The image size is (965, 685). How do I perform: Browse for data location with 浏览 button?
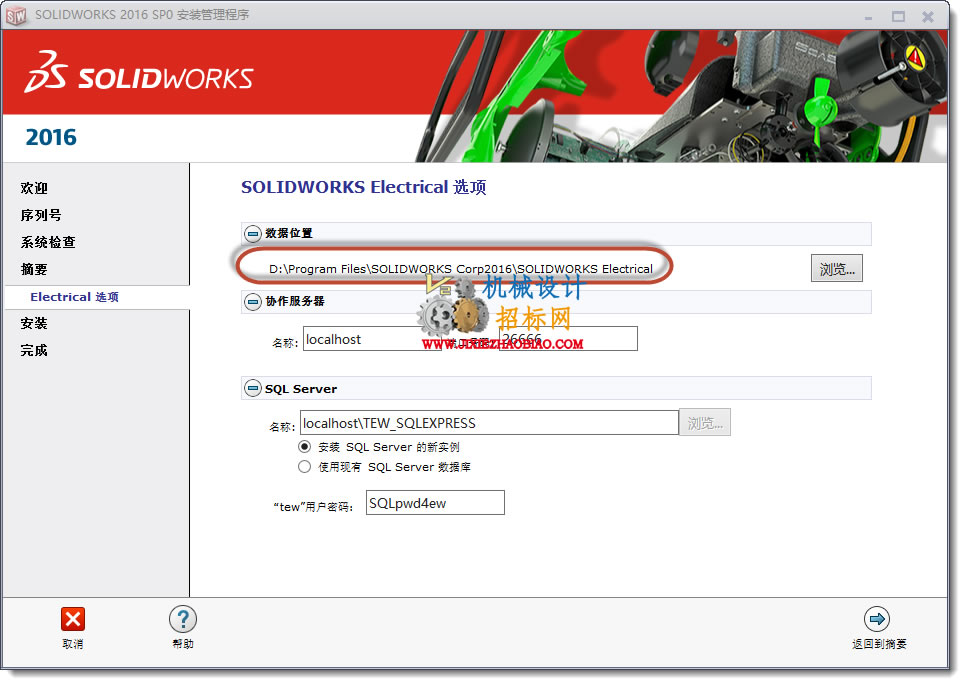click(x=836, y=269)
